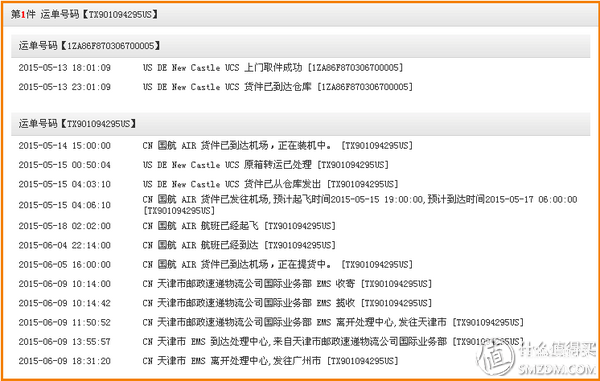Click timestamp 2015-06-09 13:55:57
Viewport: 600px width, 381px height.
65,342
